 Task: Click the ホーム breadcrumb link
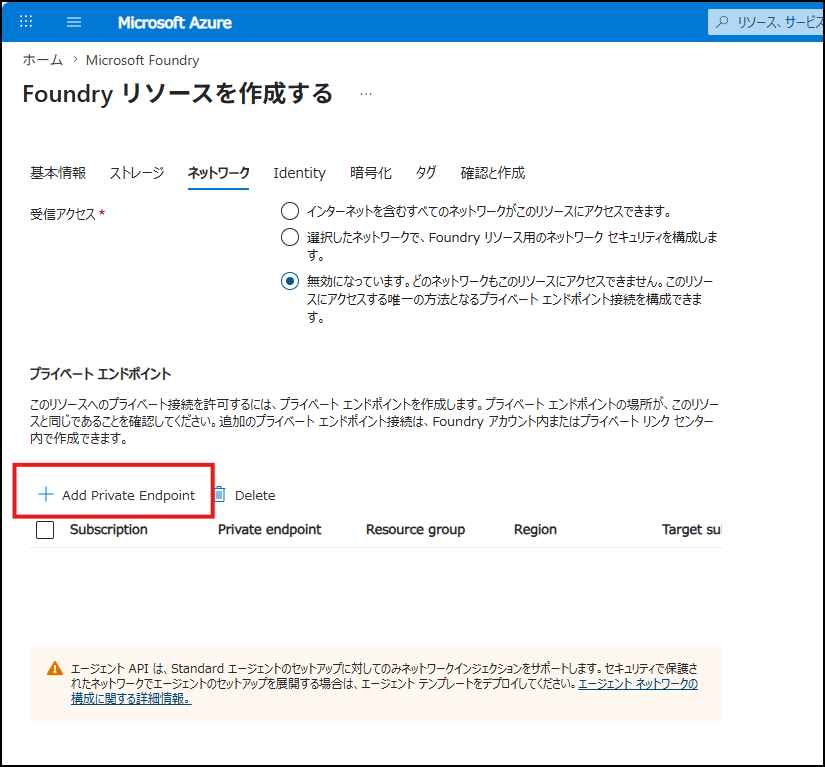43,60
